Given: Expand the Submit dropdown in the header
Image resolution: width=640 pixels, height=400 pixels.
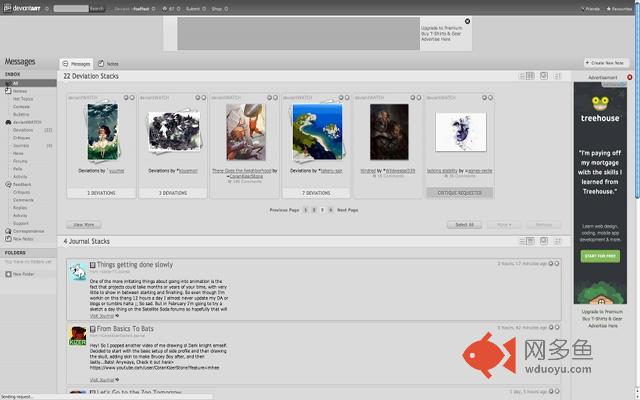Looking at the screenshot, I should click(204, 9).
